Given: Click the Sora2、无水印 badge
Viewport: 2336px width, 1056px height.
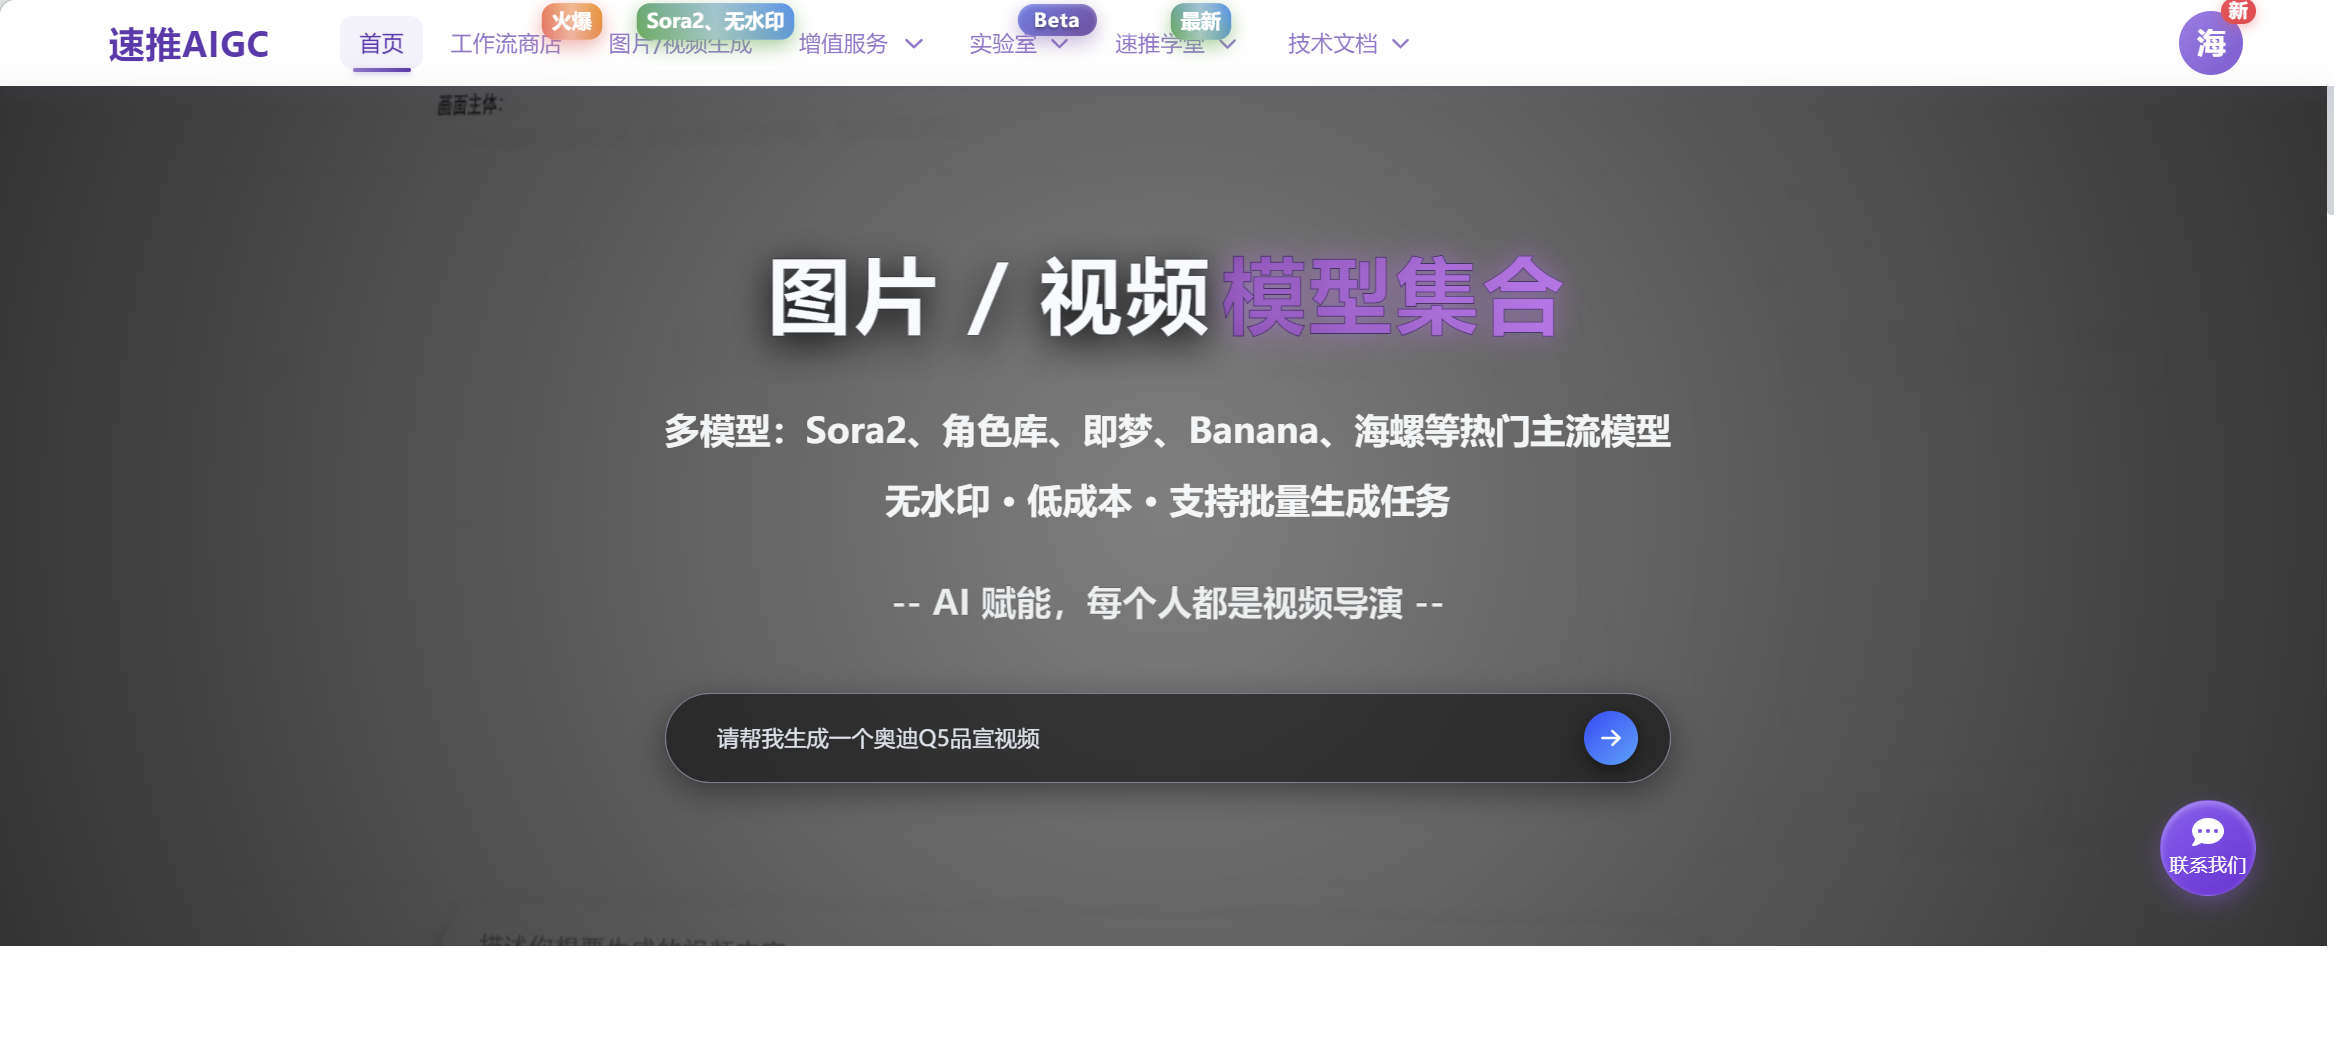Looking at the screenshot, I should tap(714, 20).
